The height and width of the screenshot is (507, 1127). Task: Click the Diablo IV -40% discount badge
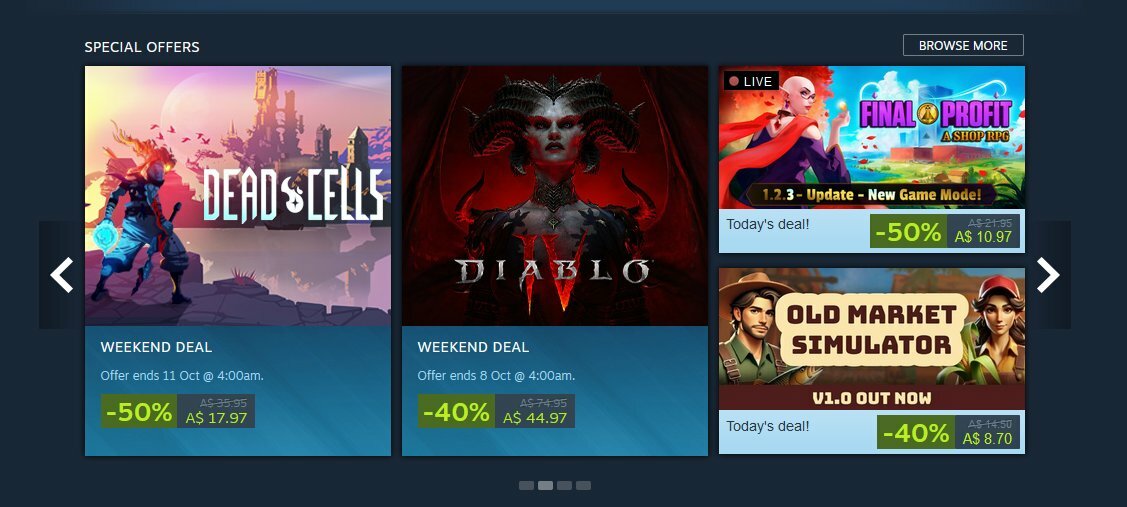pos(456,411)
